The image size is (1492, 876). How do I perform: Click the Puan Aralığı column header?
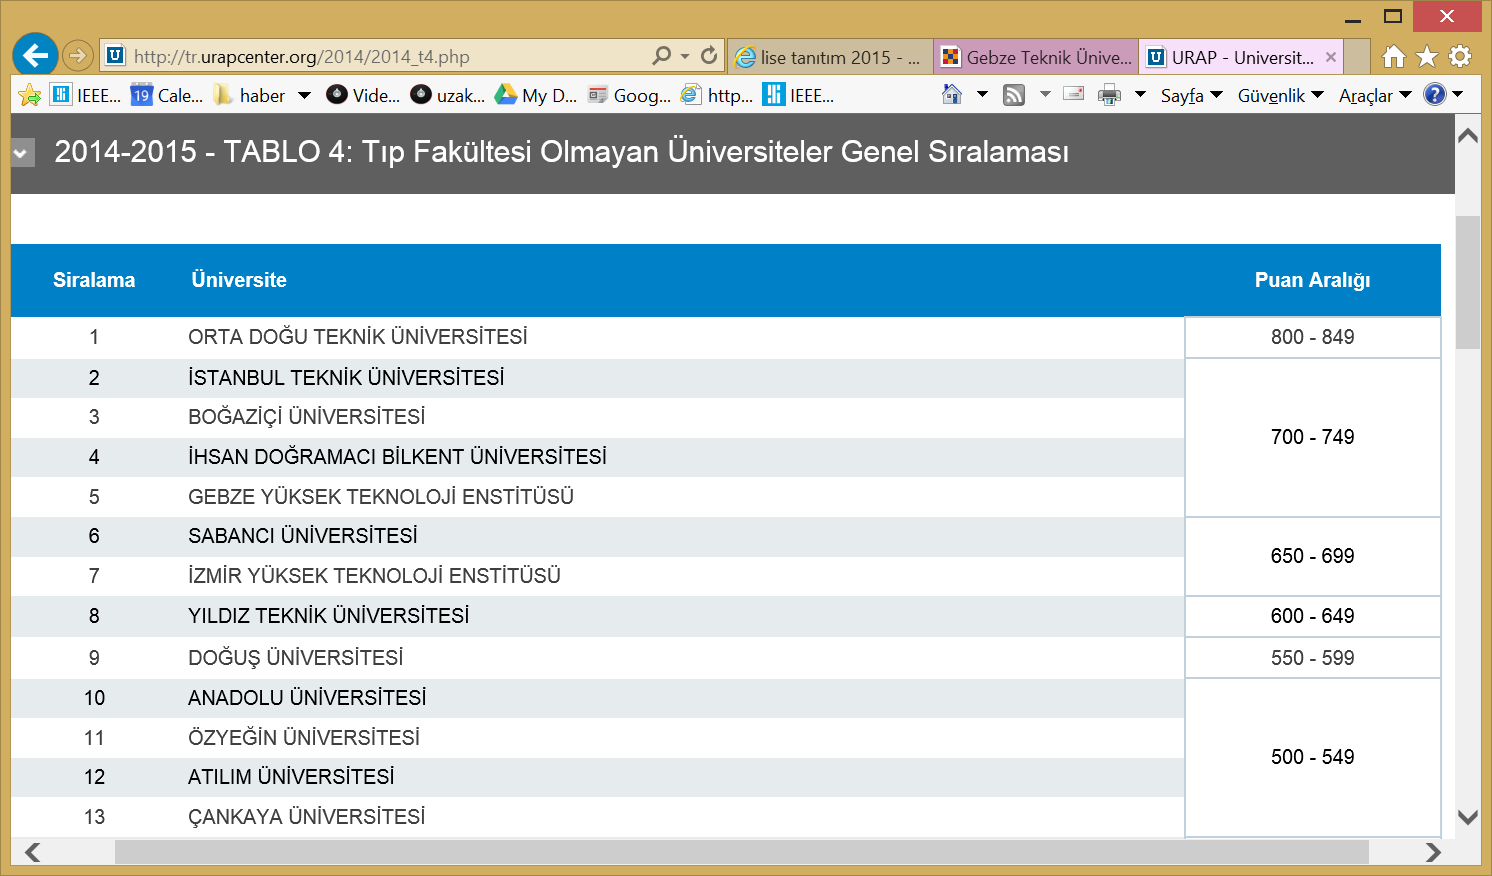1312,280
